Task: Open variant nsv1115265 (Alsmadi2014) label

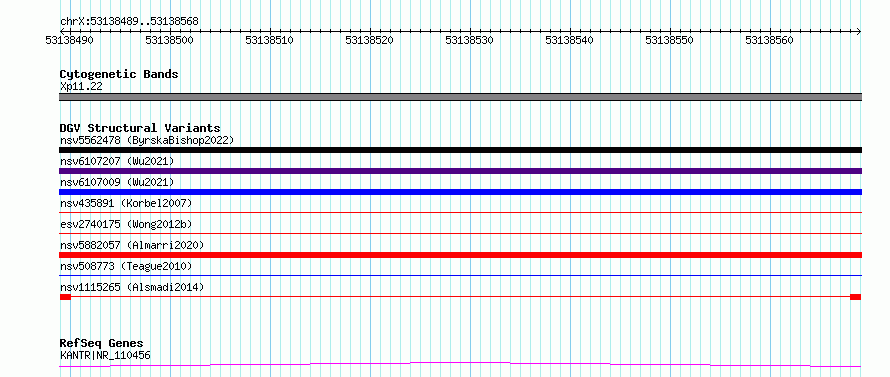Action: point(132,287)
